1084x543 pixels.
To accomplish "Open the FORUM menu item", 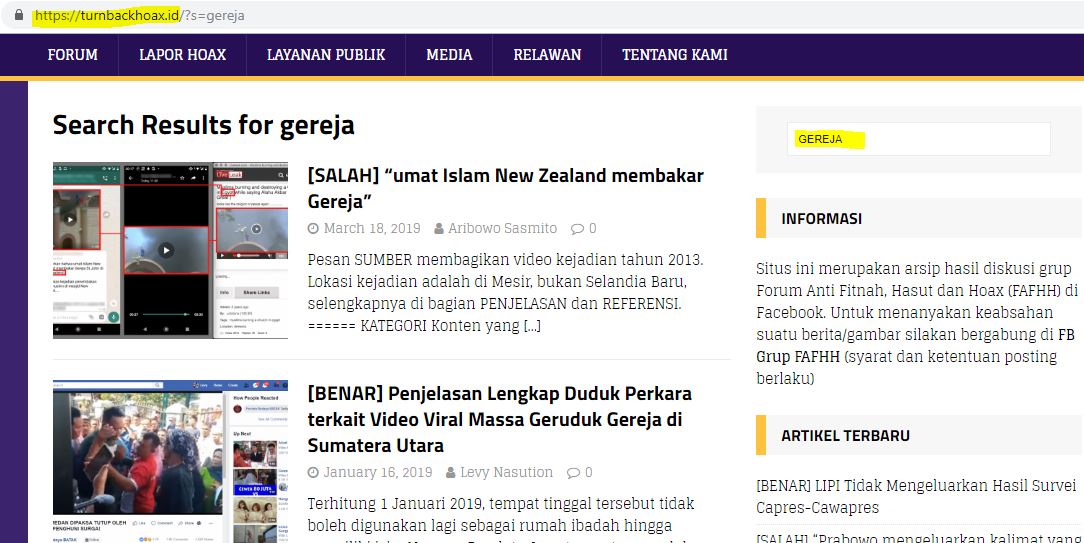I will 73,55.
